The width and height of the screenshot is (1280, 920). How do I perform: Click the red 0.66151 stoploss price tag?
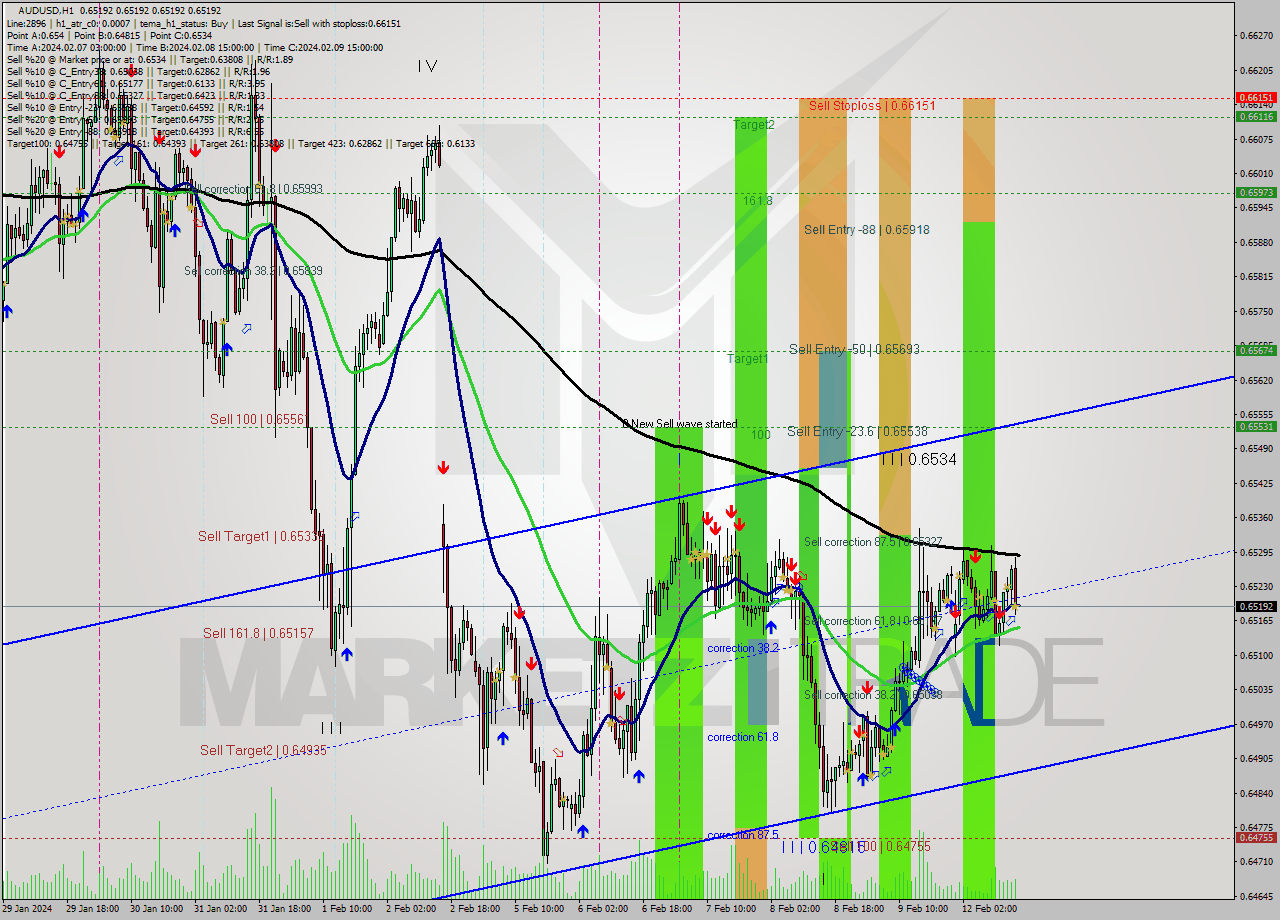[1256, 98]
